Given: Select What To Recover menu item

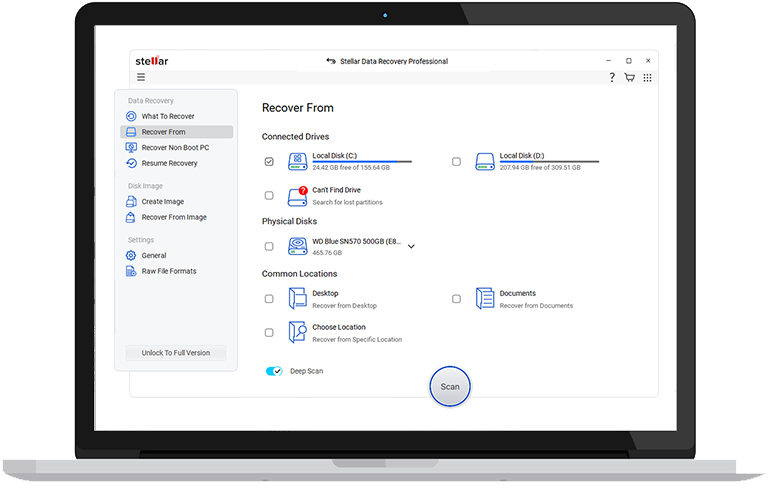Looking at the screenshot, I should 176,116.
